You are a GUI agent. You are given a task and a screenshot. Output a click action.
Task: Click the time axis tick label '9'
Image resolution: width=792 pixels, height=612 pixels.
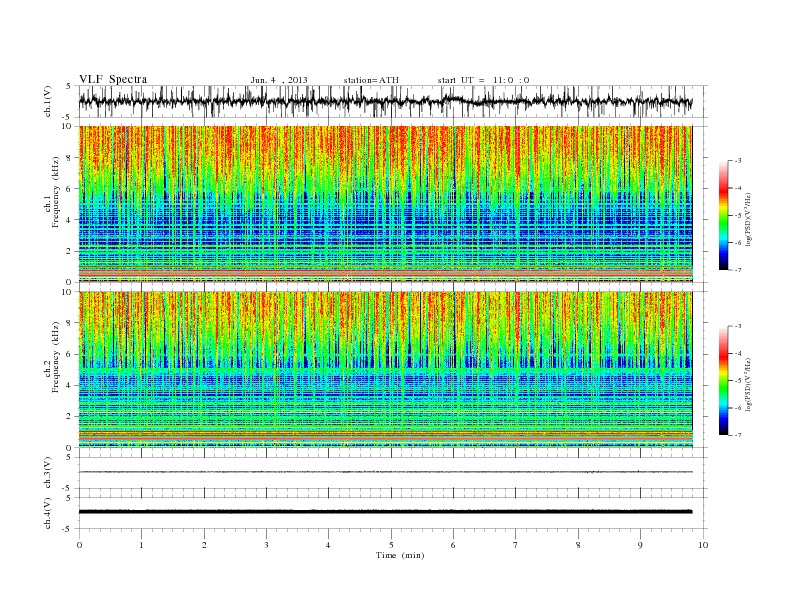pos(640,545)
